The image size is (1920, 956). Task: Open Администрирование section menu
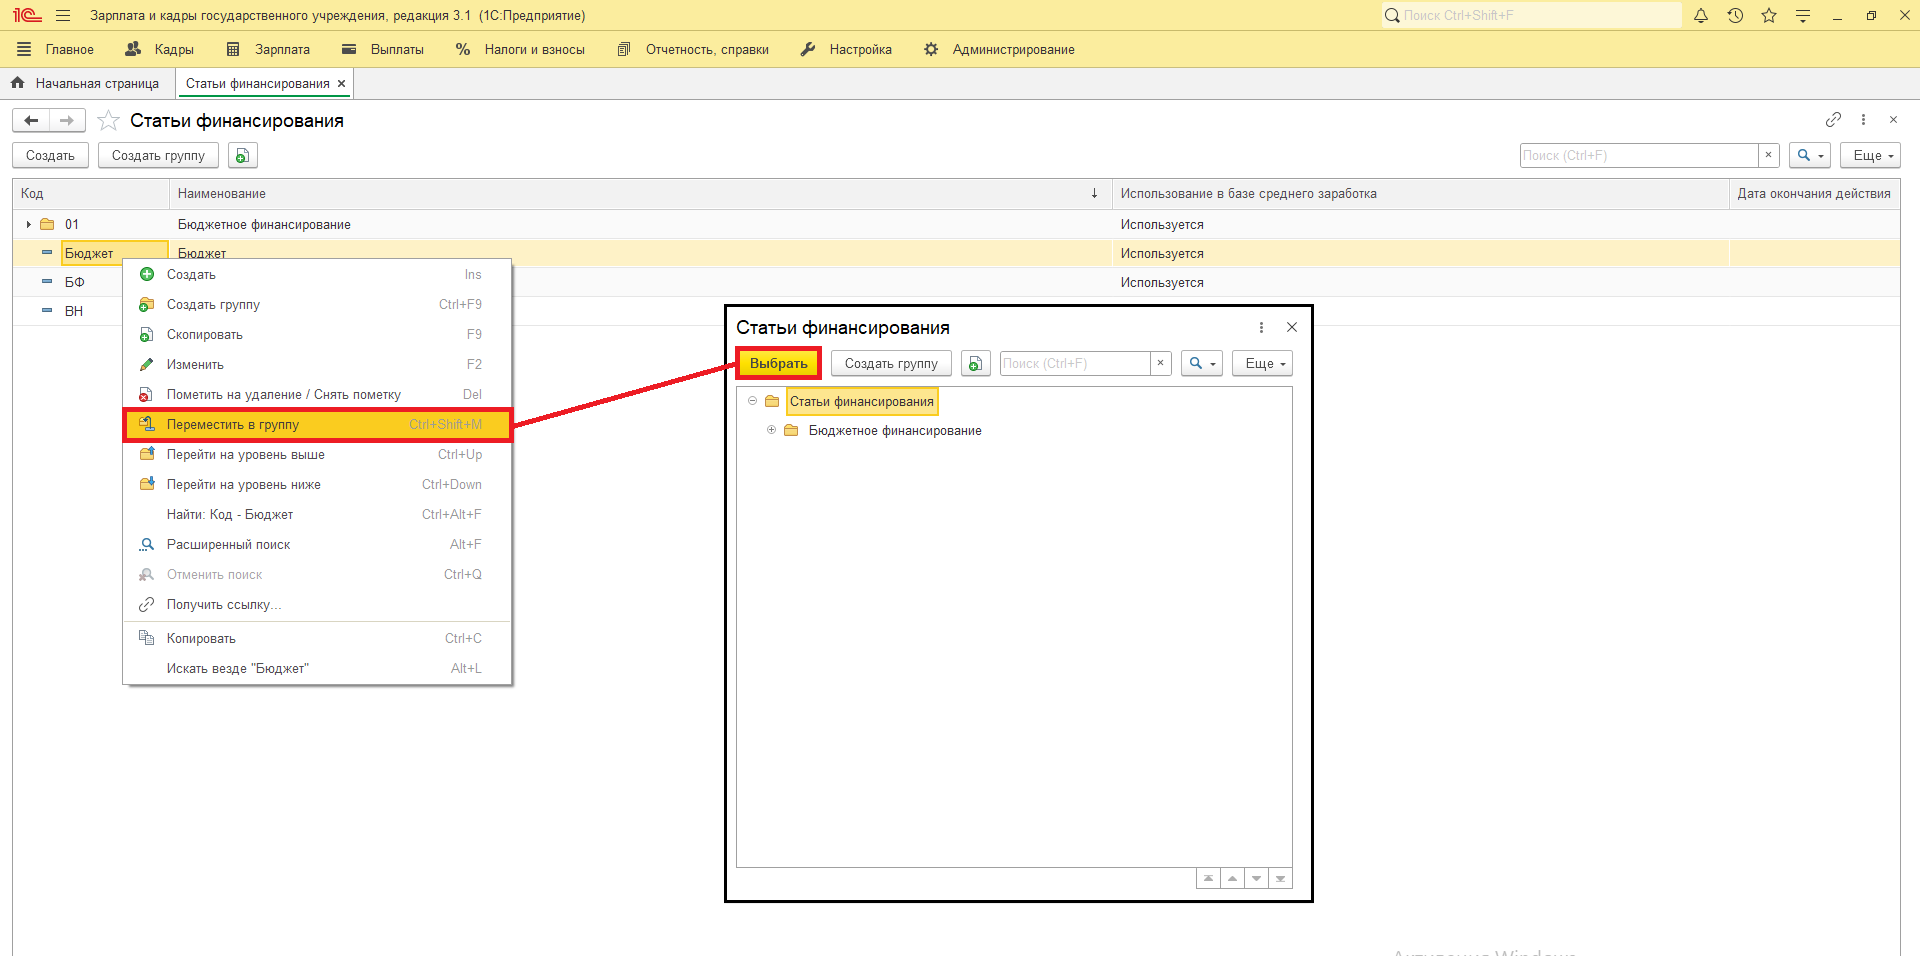point(999,49)
